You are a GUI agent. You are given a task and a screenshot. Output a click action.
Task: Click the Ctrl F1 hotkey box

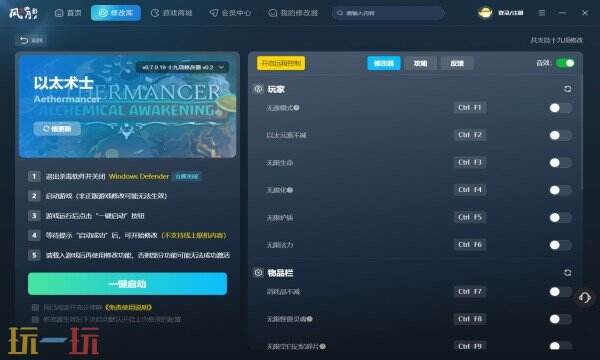470,108
